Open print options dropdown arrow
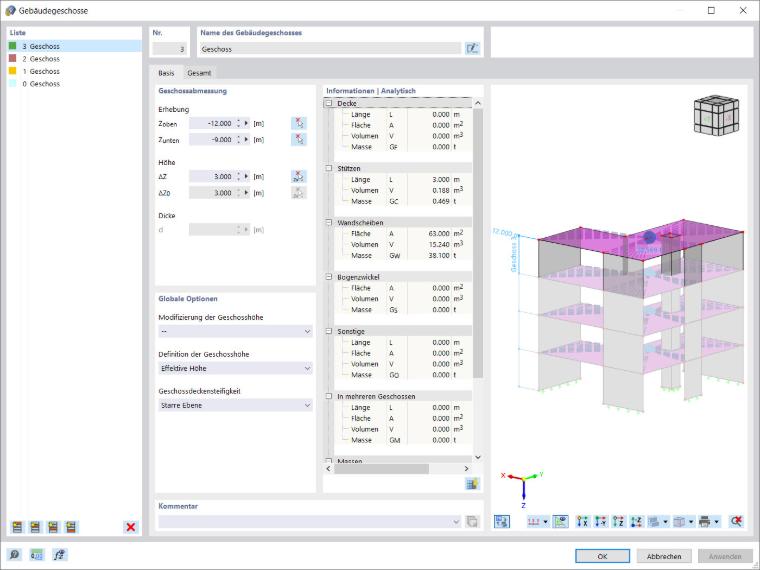The image size is (760, 570). tap(717, 522)
